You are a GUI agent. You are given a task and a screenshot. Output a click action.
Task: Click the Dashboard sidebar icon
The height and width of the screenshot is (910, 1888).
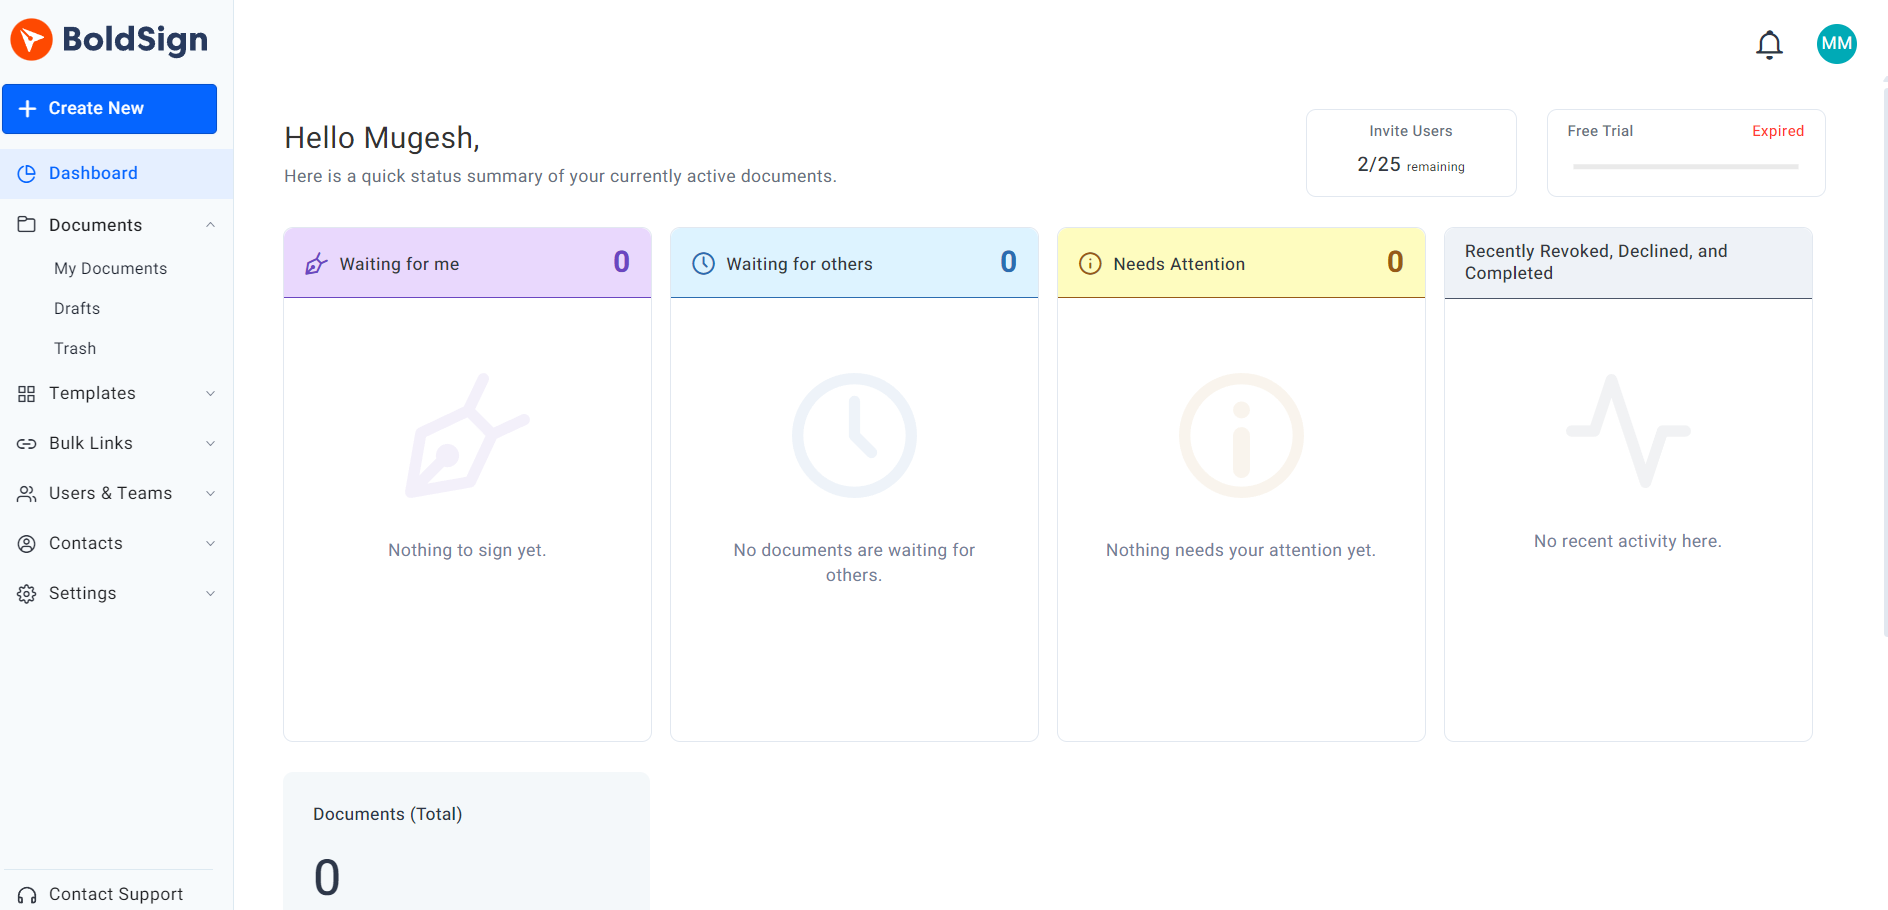(x=27, y=173)
